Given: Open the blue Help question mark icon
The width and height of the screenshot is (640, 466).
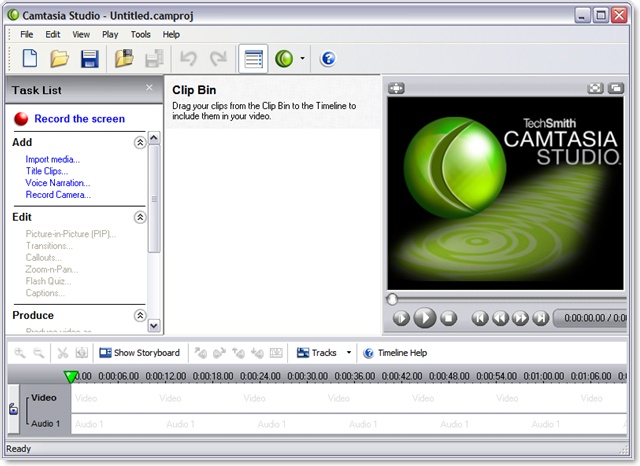Looking at the screenshot, I should (x=328, y=59).
